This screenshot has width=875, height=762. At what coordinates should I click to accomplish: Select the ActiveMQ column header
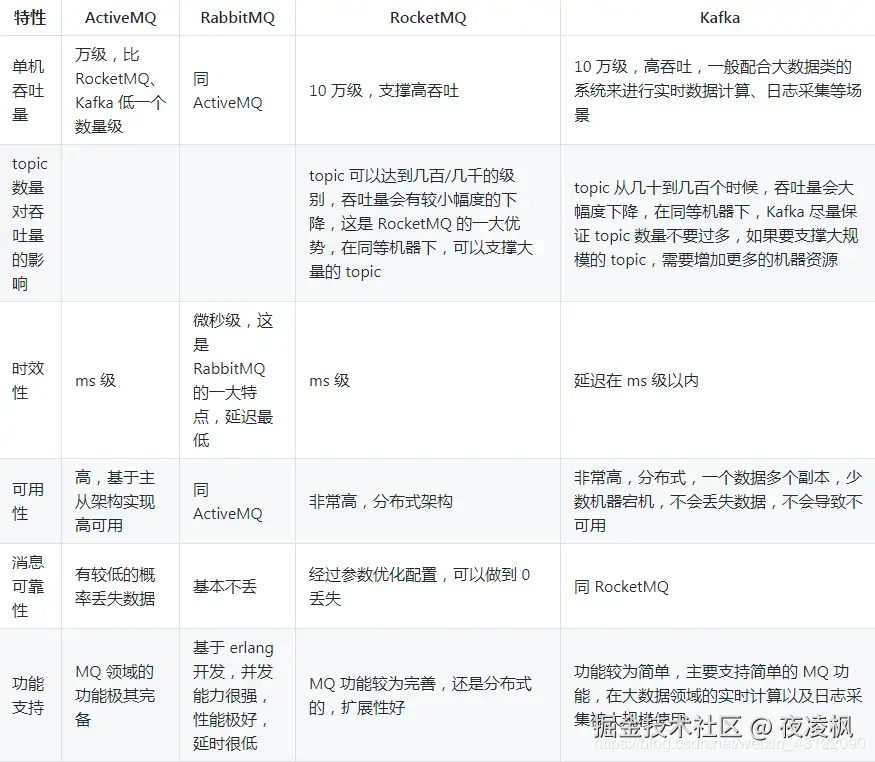(x=121, y=18)
